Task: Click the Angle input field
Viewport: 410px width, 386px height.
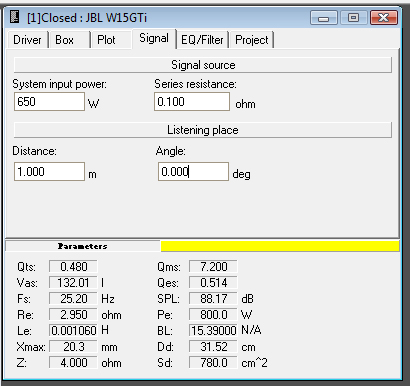Action: pos(193,172)
